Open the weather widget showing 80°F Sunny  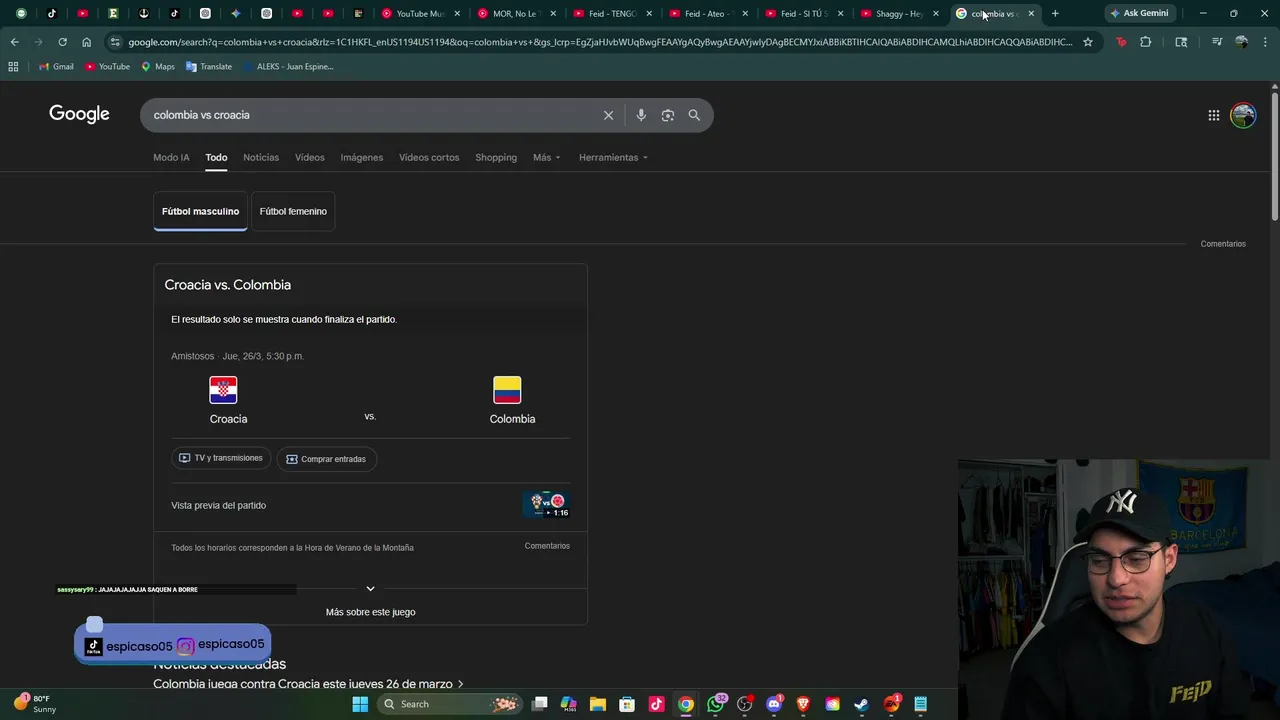click(x=35, y=704)
